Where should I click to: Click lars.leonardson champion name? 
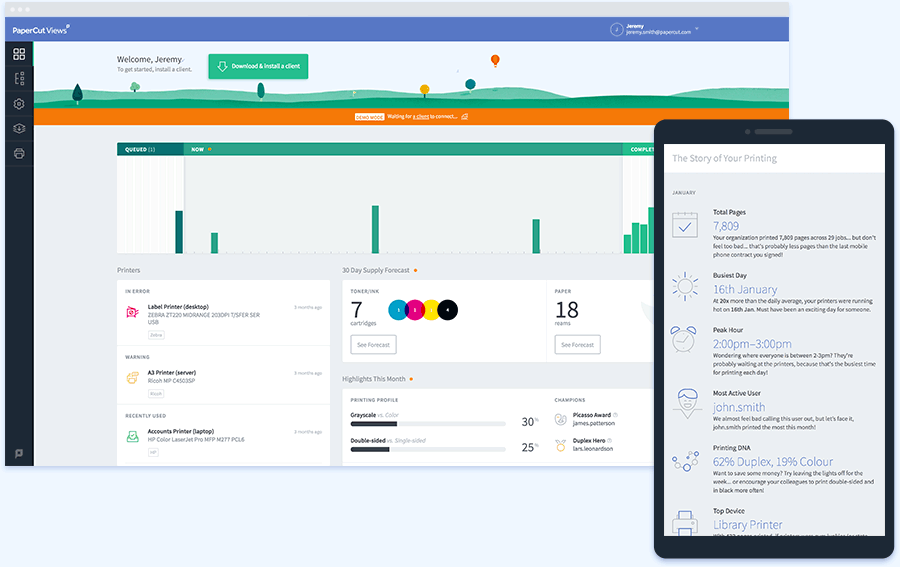(593, 449)
